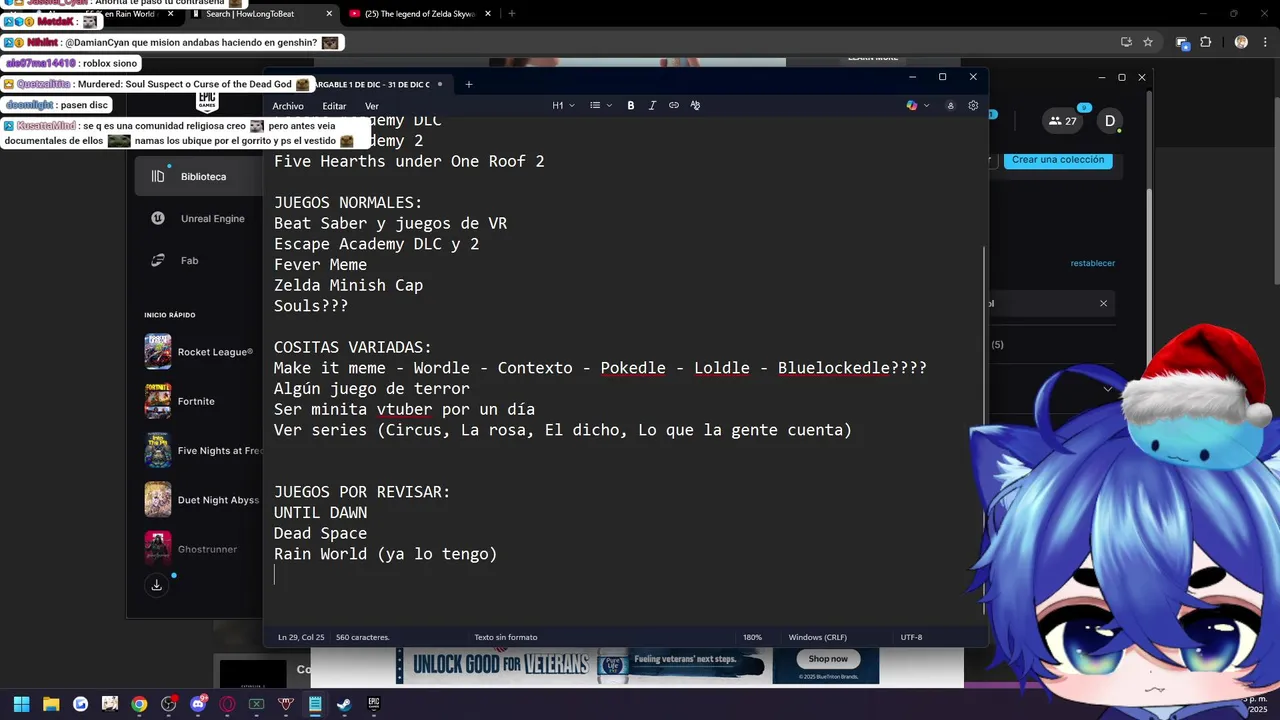The height and width of the screenshot is (720, 1280).
Task: Open Chrome three-dot menu
Action: point(1264,42)
